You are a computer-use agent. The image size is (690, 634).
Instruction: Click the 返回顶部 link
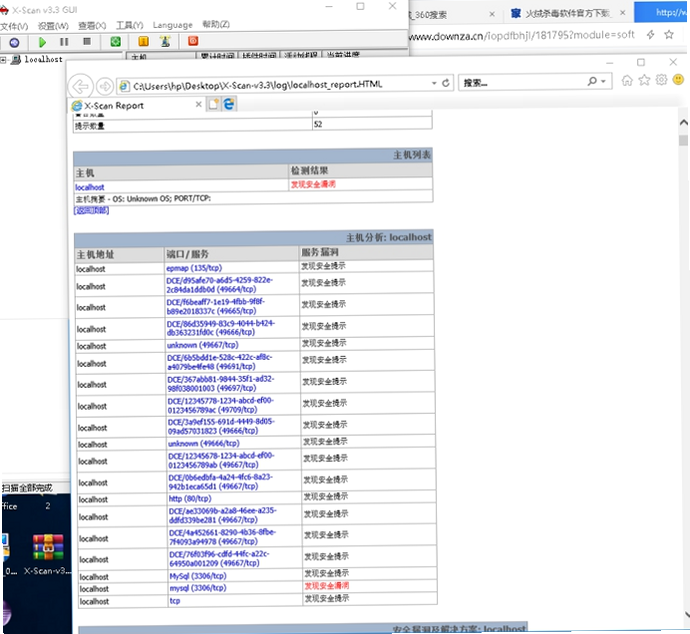click(92, 210)
